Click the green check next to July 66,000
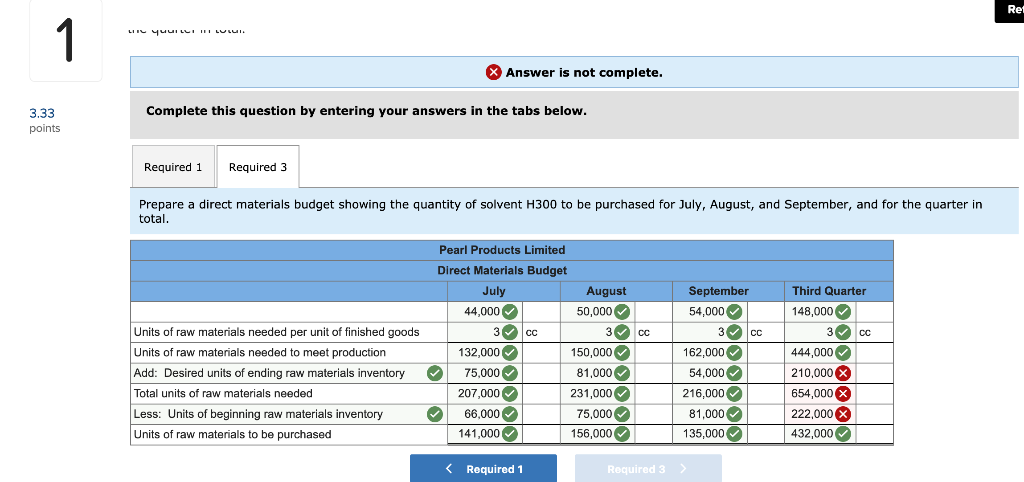Viewport: 1024px width, 482px height. (x=511, y=414)
